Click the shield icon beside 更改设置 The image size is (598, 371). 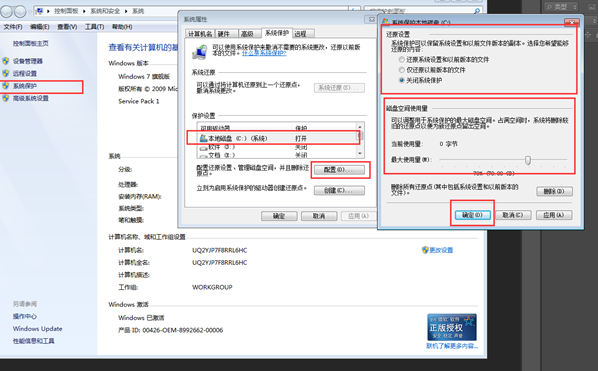(x=425, y=250)
